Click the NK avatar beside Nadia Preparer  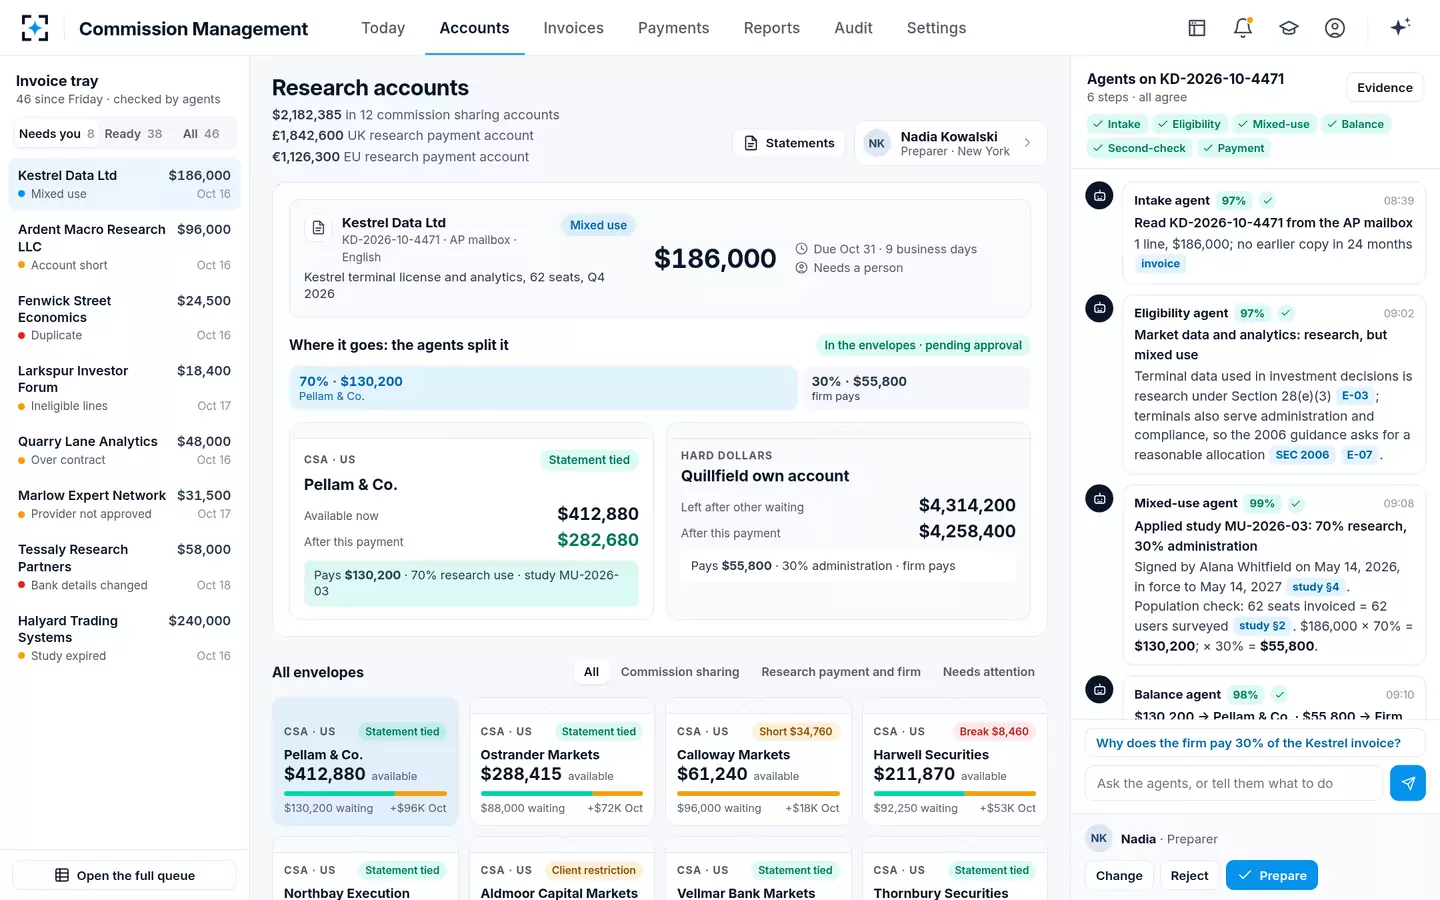(1099, 839)
